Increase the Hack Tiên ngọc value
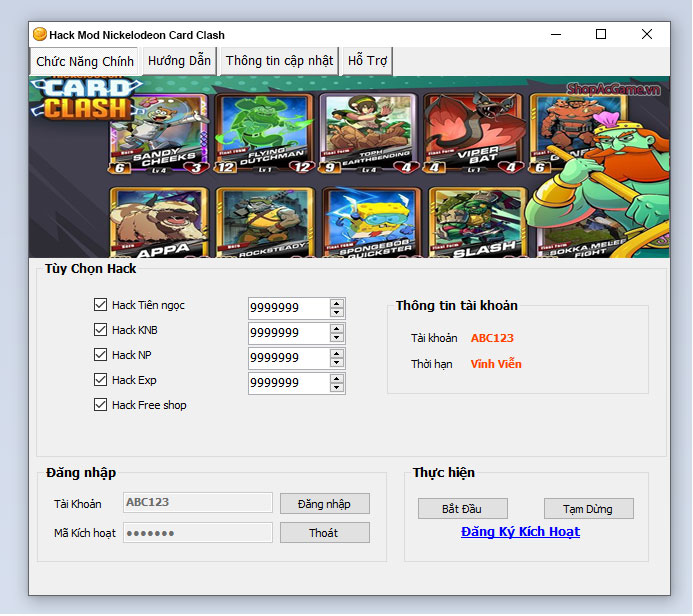This screenshot has width=693, height=616. point(337,304)
